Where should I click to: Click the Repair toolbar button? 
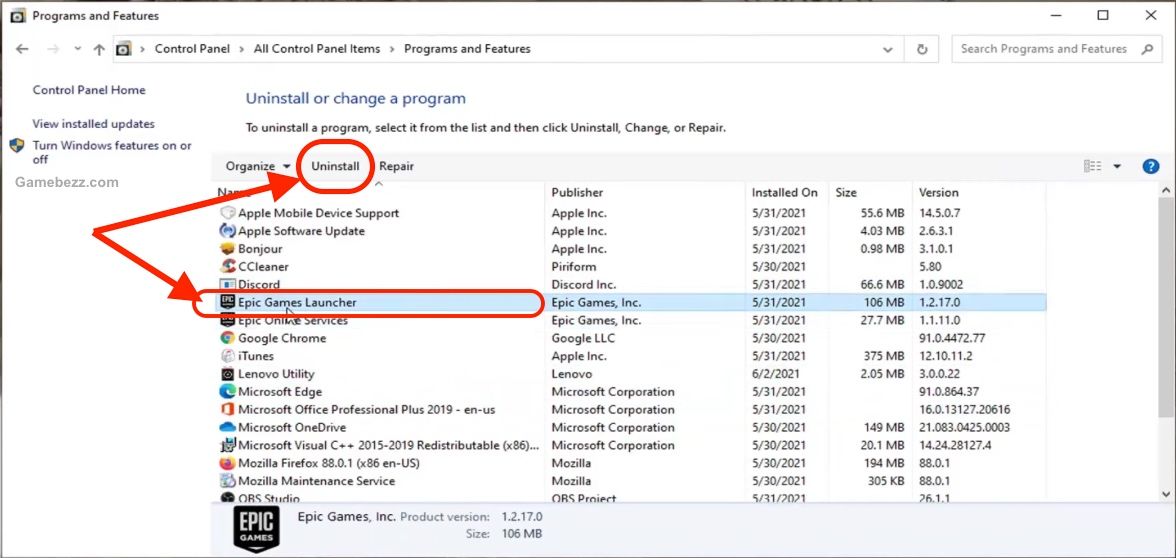(396, 166)
